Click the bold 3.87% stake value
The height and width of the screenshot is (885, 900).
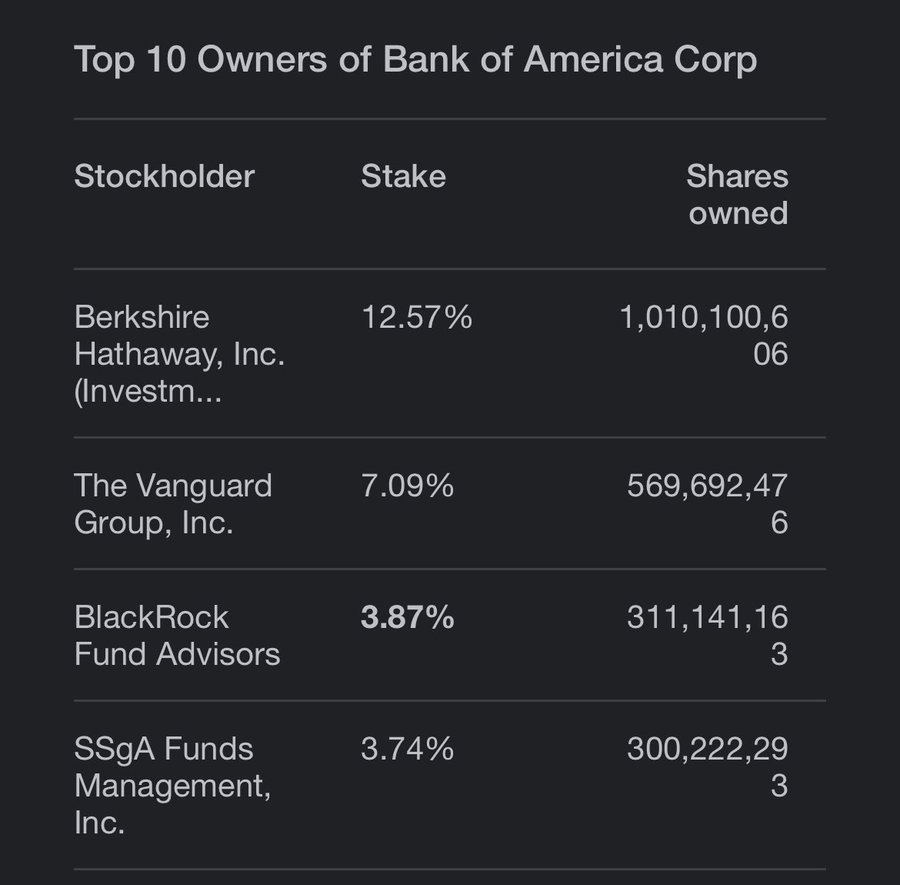[x=407, y=617]
